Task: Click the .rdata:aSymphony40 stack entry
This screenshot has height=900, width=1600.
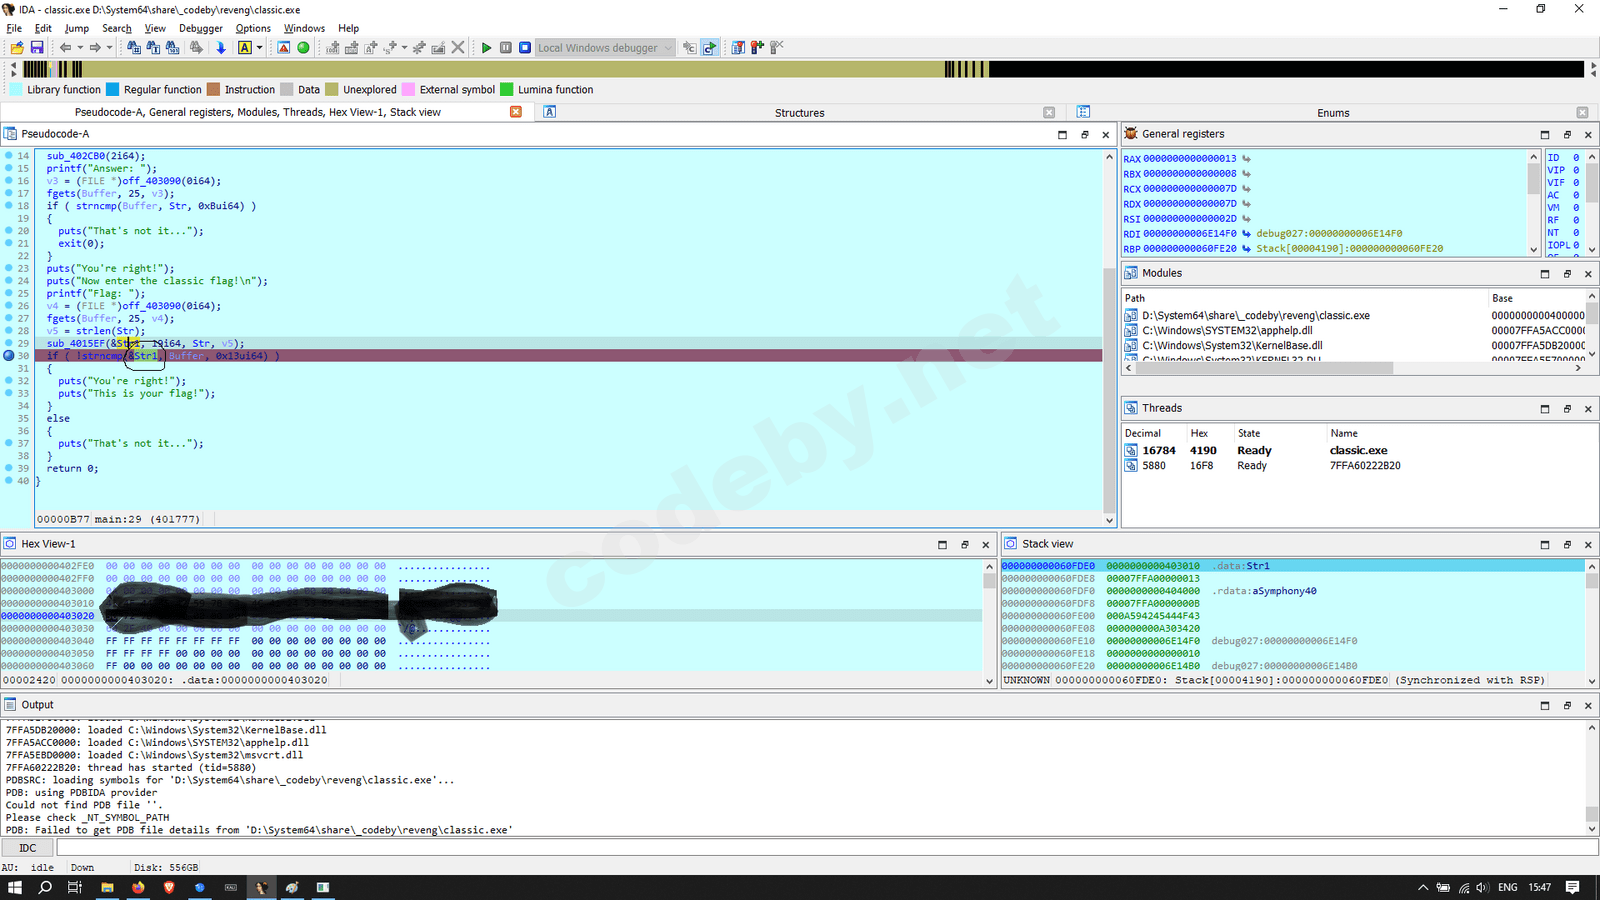Action: click(x=1264, y=591)
